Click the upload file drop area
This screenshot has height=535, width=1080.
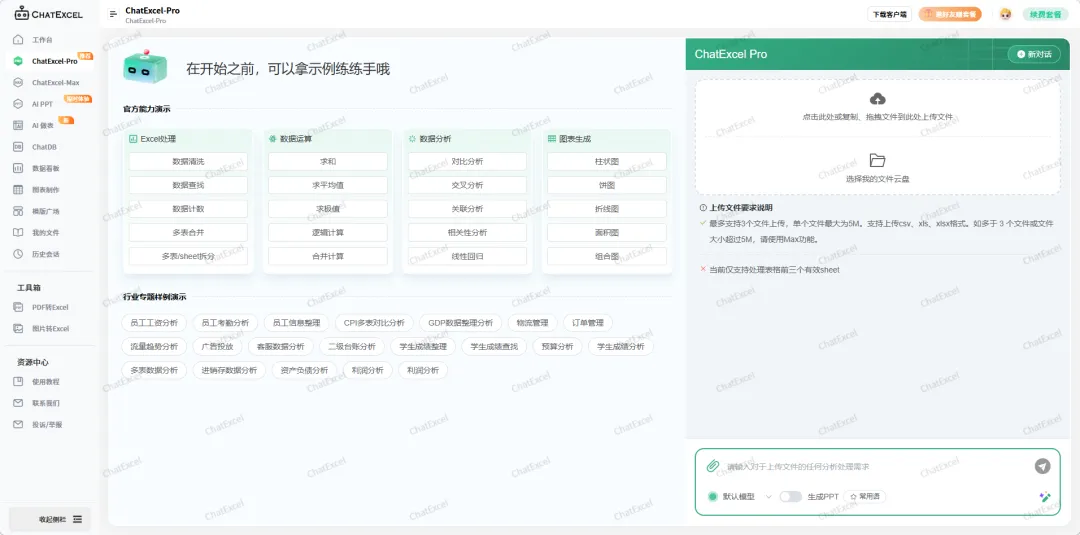click(878, 107)
